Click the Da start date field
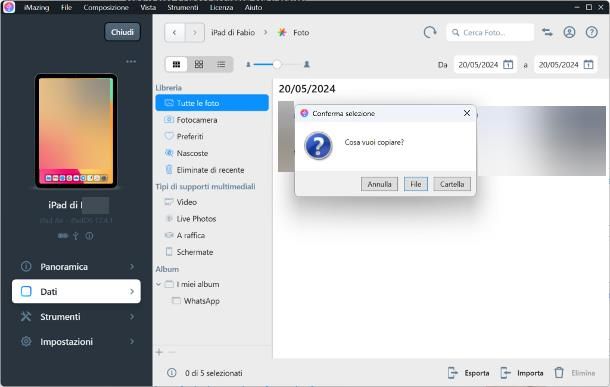610x387 pixels. [x=478, y=65]
